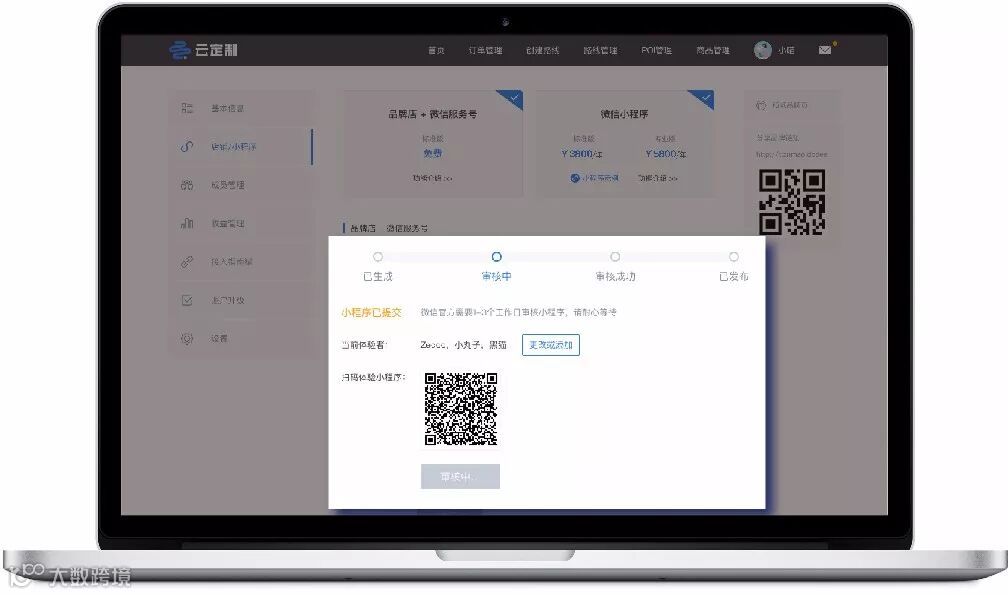Open 成员管理 via its people icon
The height and width of the screenshot is (595, 1008).
(x=187, y=185)
